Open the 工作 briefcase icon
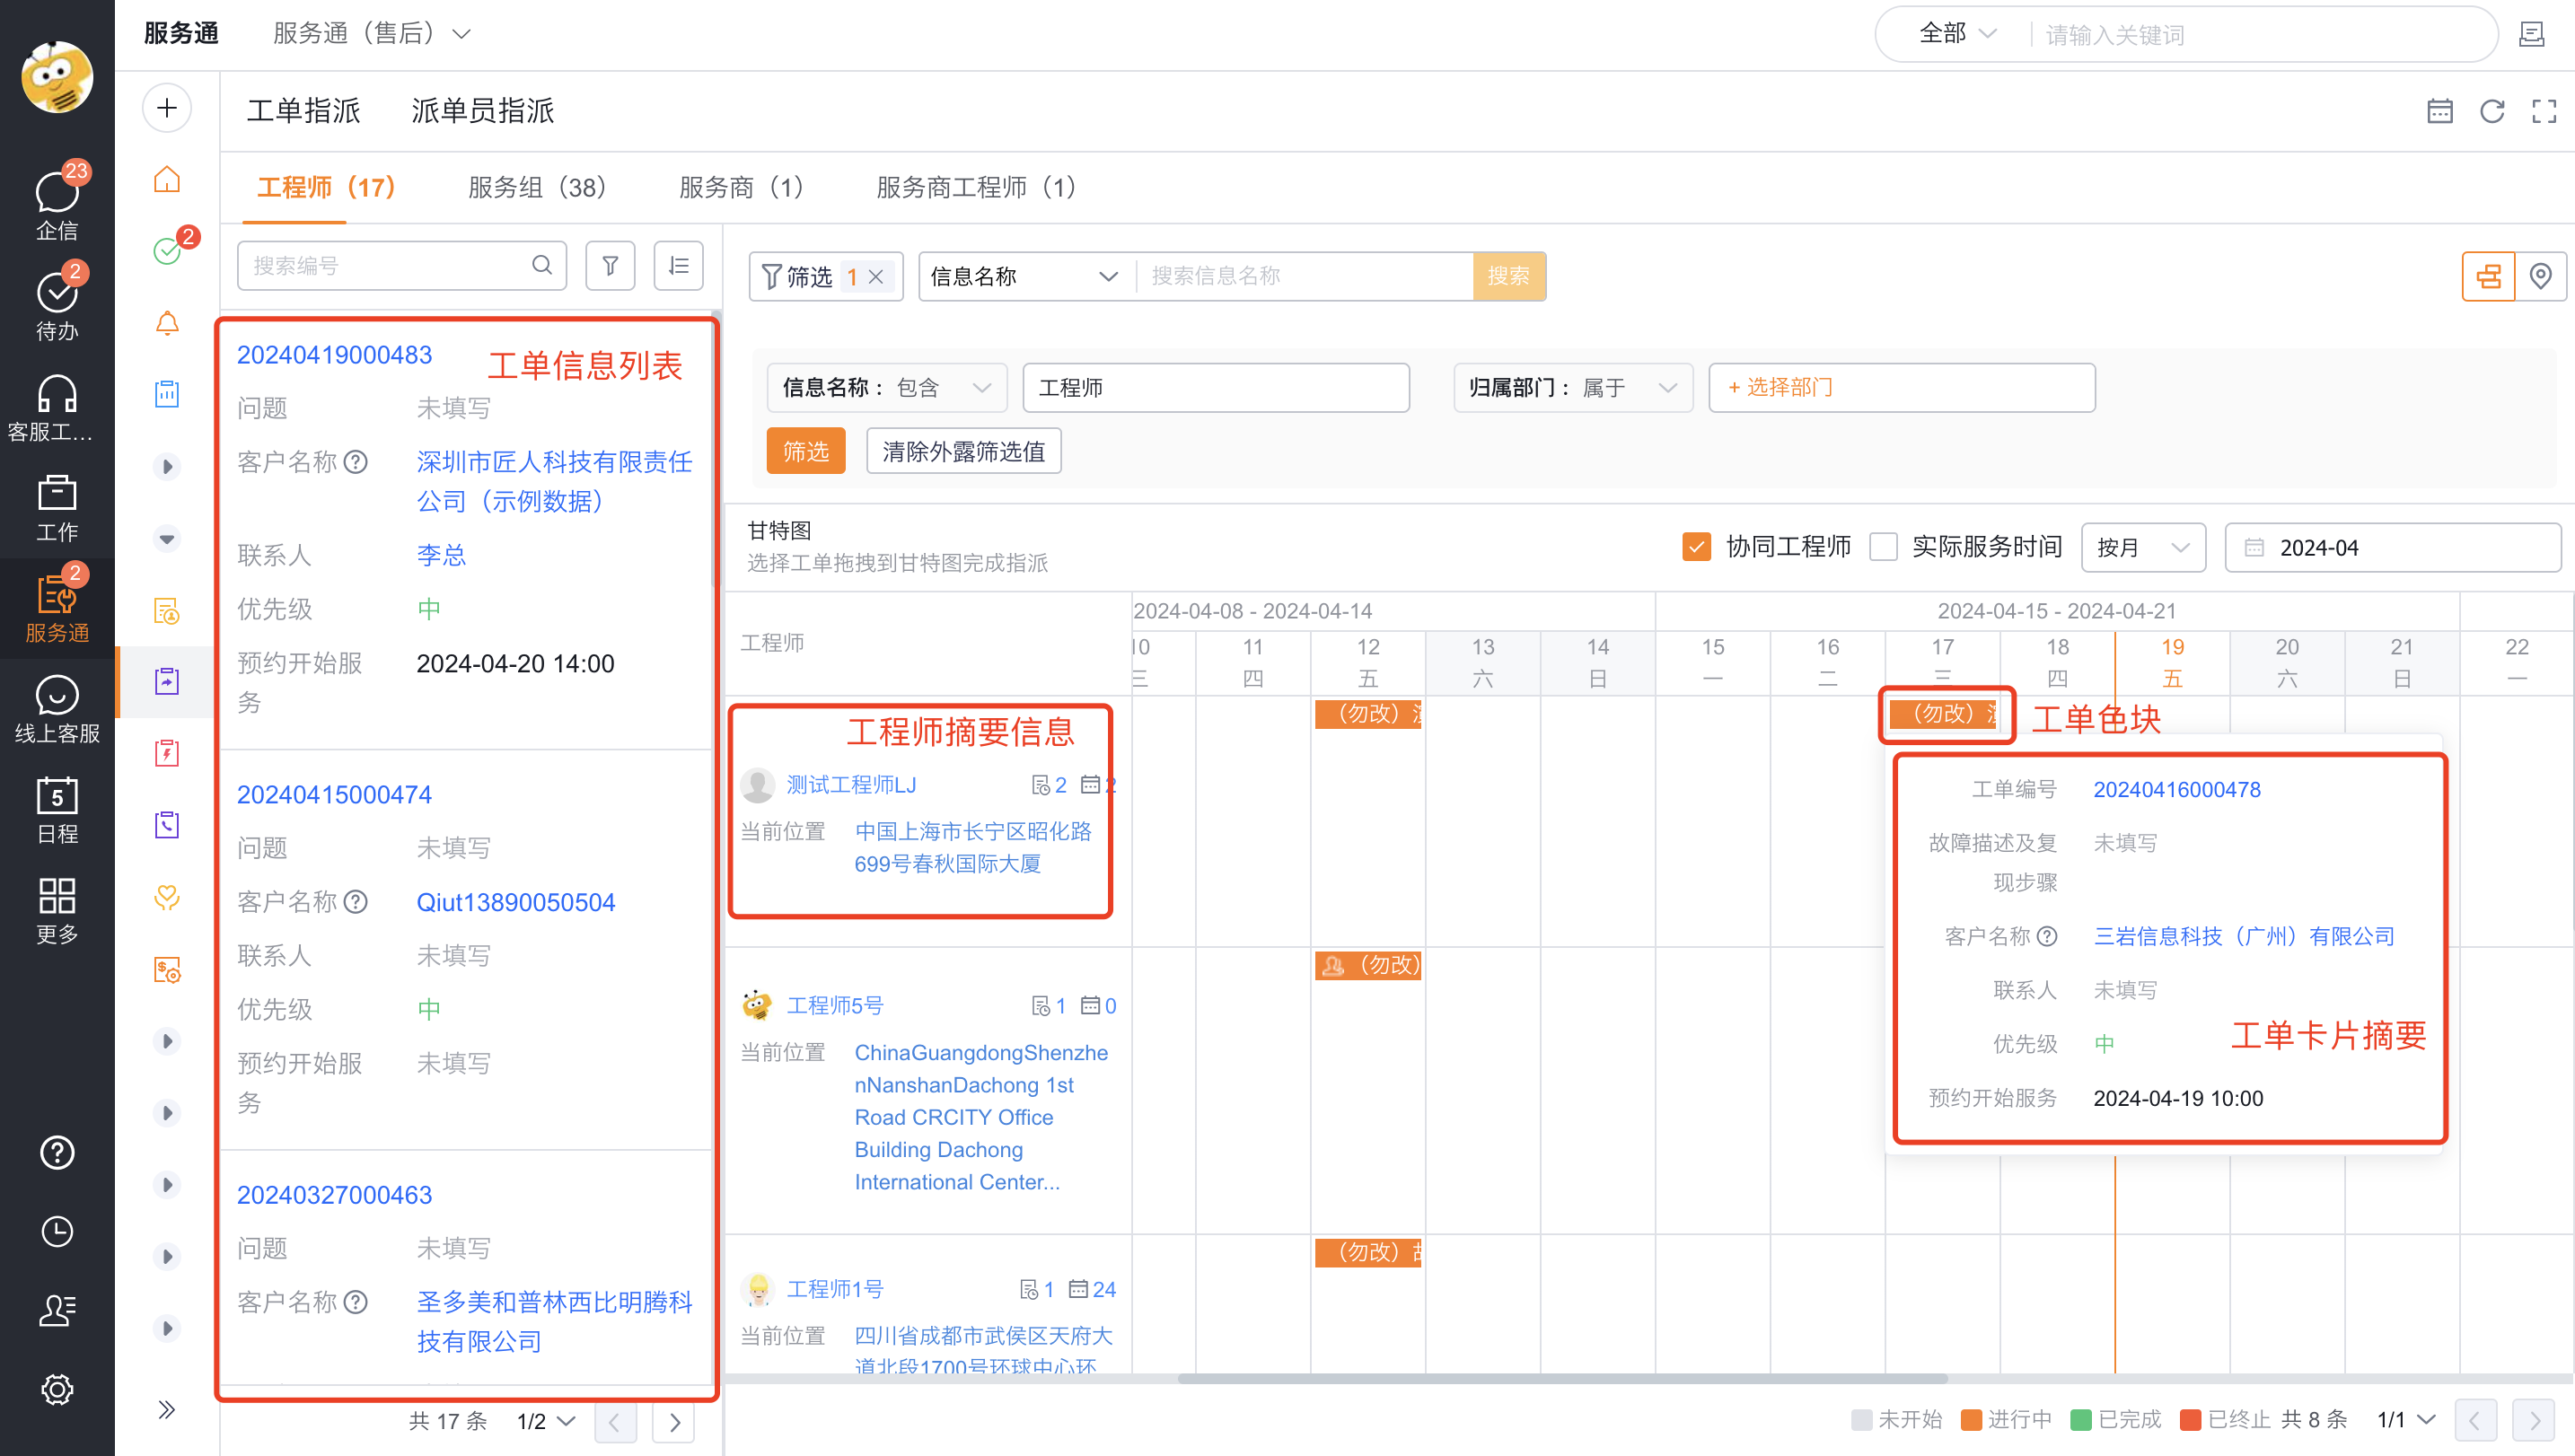2575x1456 pixels. point(57,494)
